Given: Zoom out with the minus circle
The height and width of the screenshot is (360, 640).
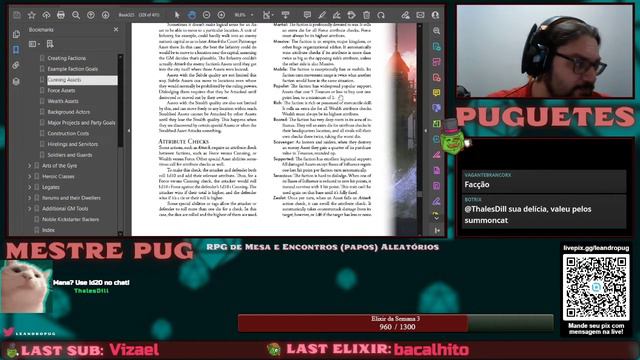Looking at the screenshot, I should coord(207,15).
